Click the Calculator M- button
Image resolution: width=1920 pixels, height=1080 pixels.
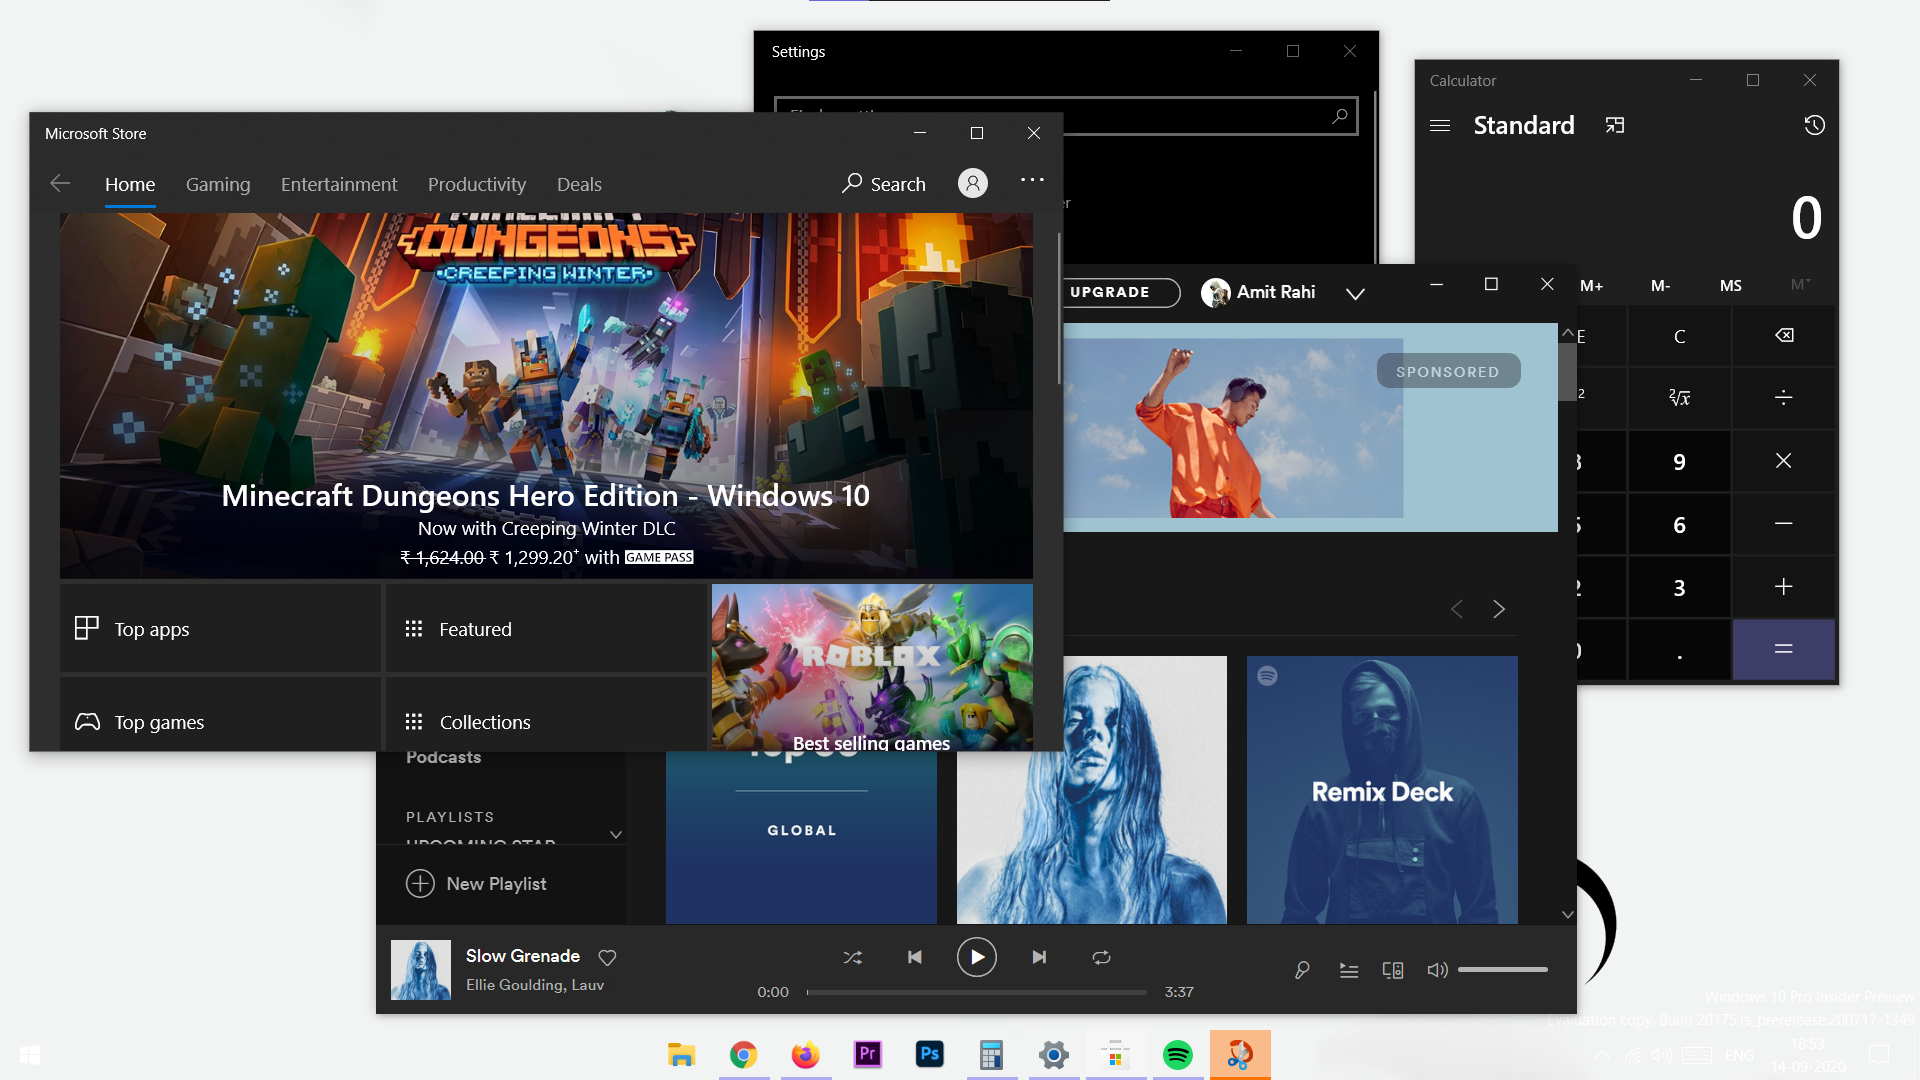1660,285
